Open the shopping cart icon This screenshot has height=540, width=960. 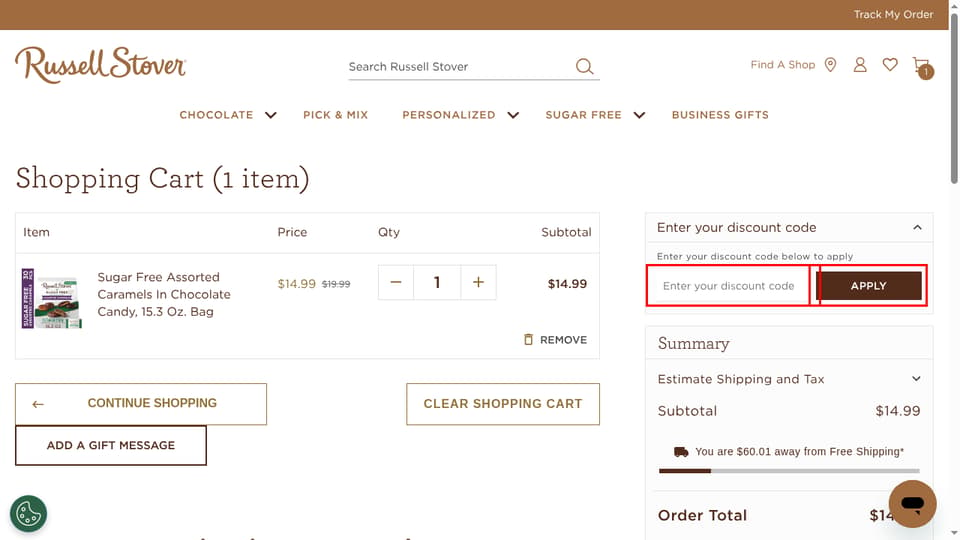point(922,66)
